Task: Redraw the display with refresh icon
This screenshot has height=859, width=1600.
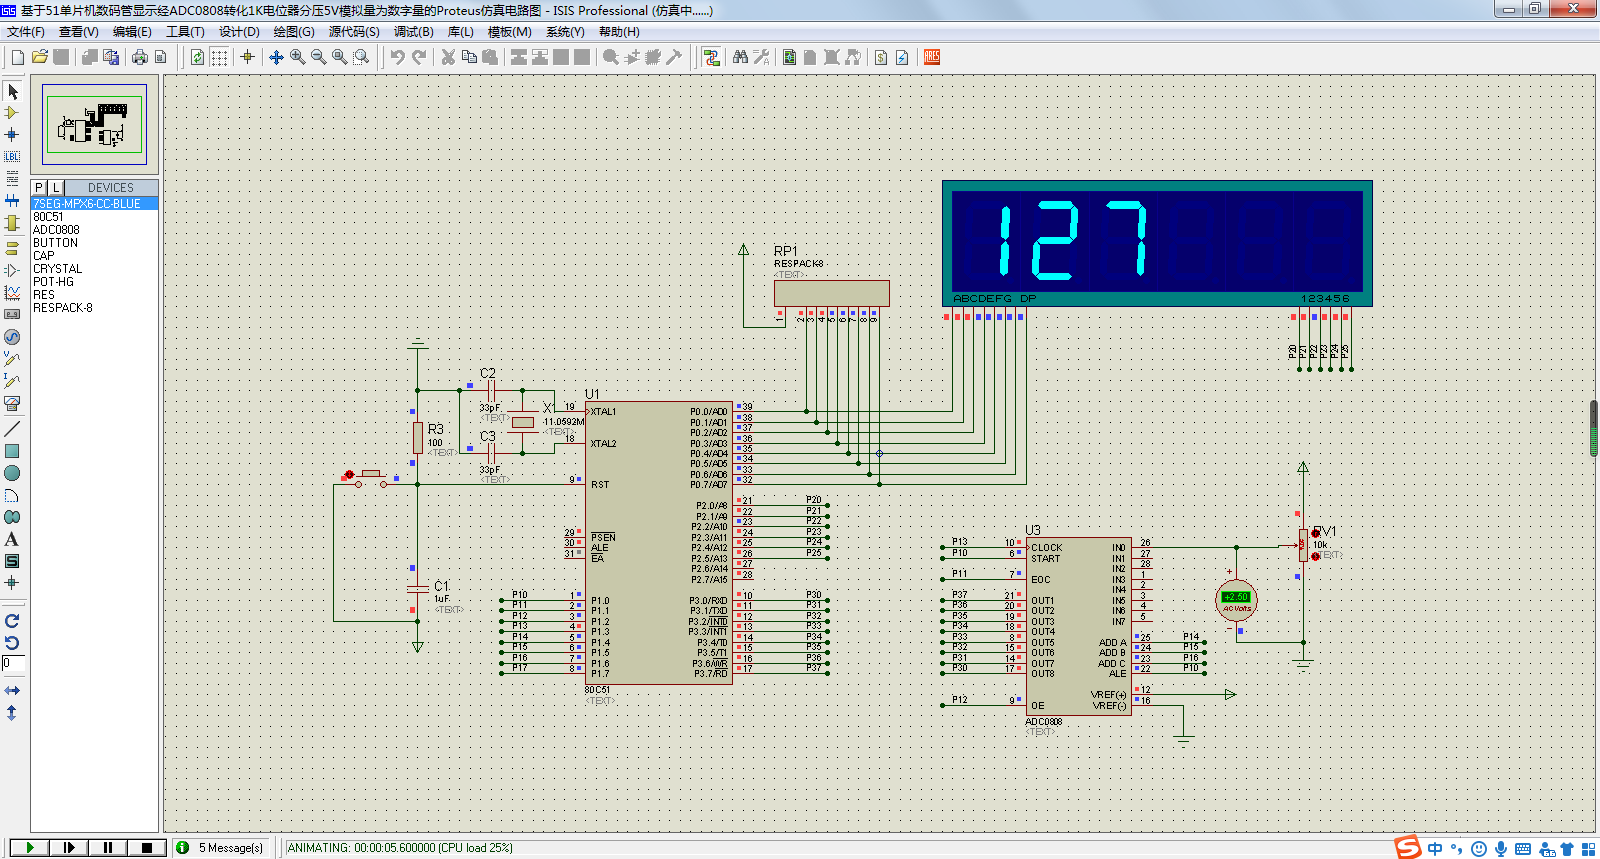Action: tap(198, 57)
